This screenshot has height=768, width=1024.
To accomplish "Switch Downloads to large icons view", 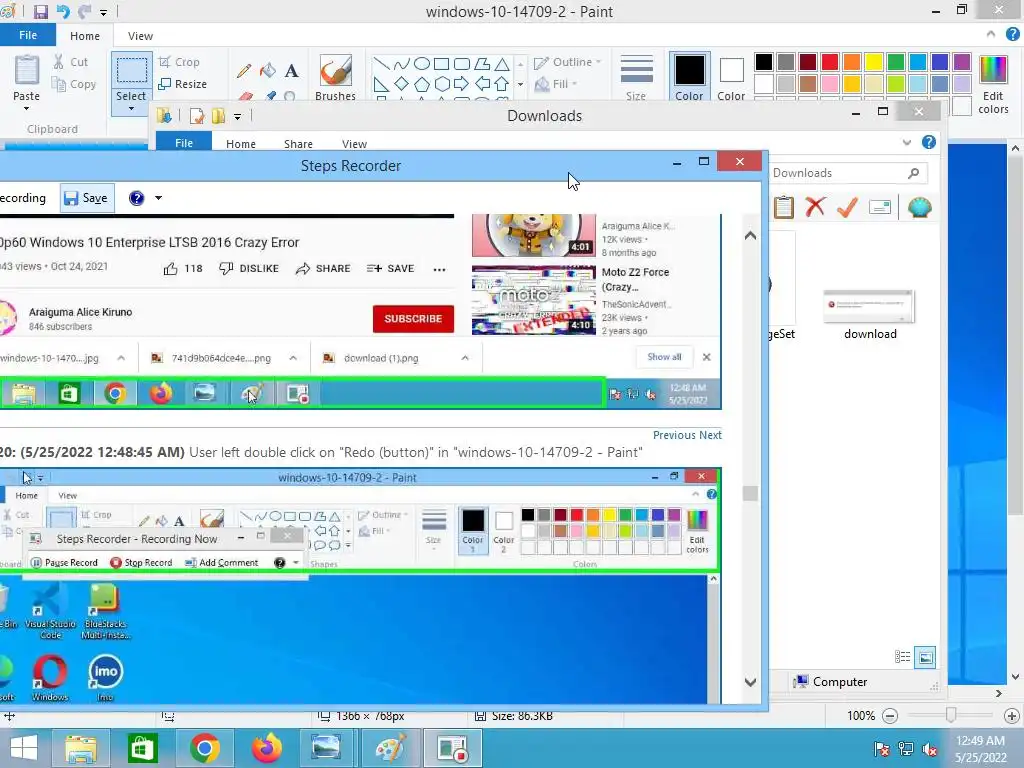I will tap(925, 657).
